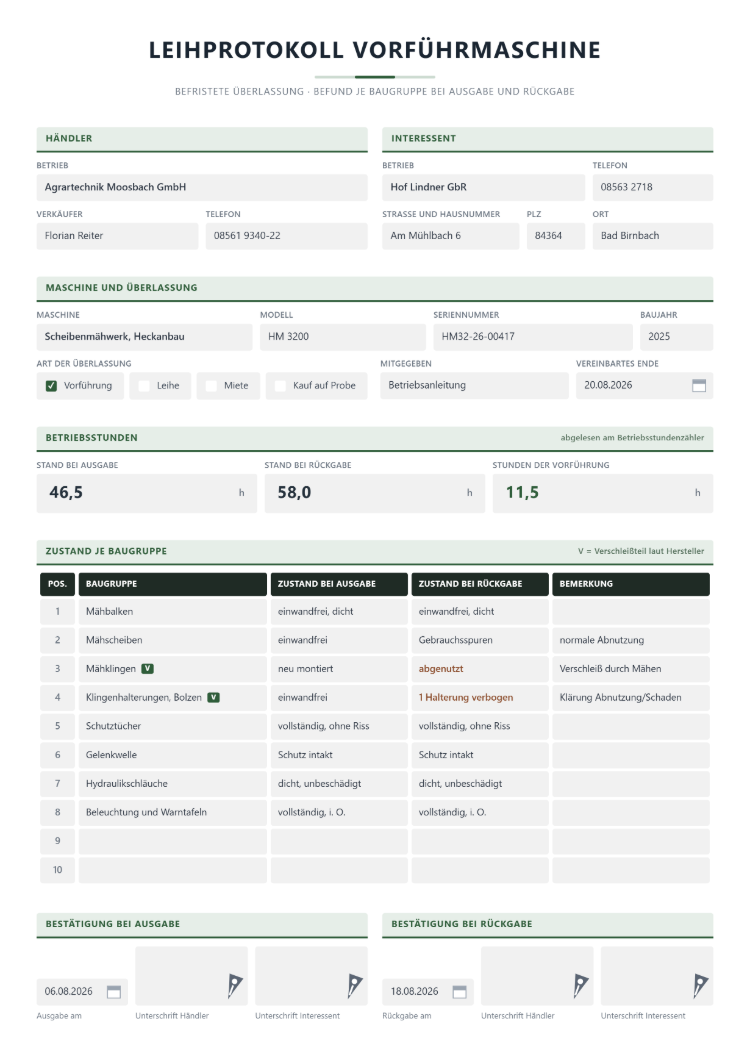Edit PLZ field 84364

tap(555, 236)
